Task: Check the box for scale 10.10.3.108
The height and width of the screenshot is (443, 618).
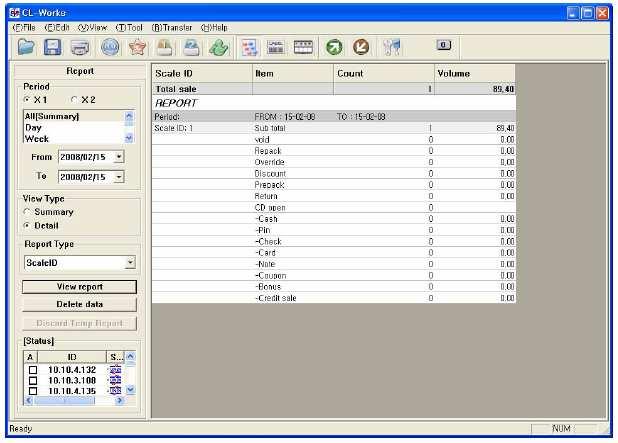Action: 33,381
